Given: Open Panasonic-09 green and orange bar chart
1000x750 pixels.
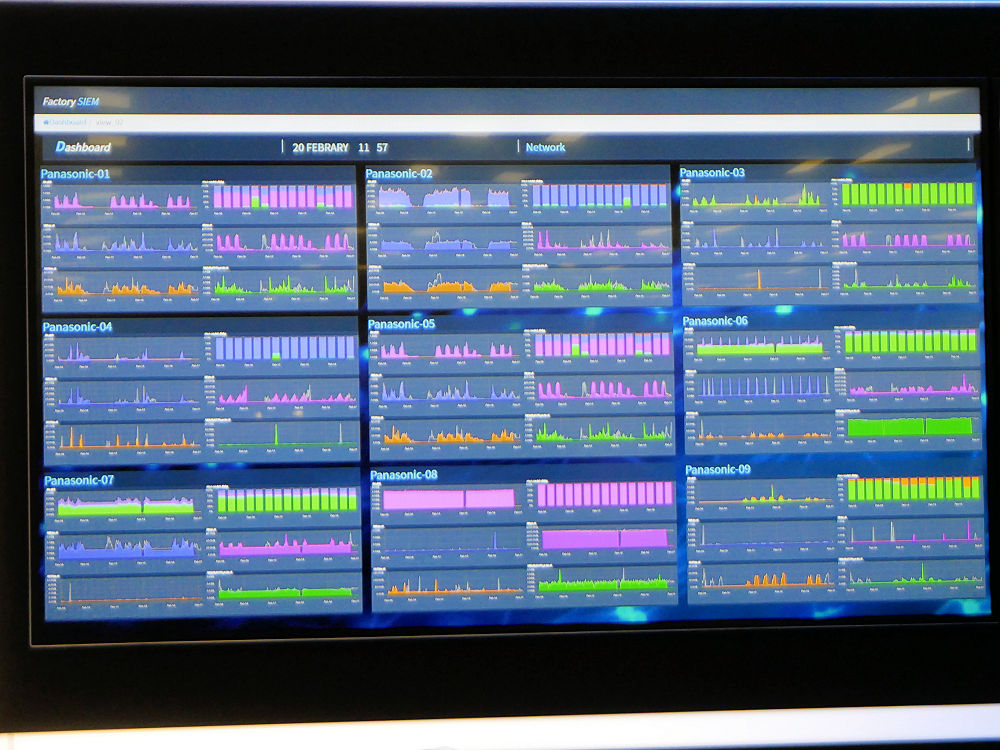Looking at the screenshot, I should pos(910,491).
